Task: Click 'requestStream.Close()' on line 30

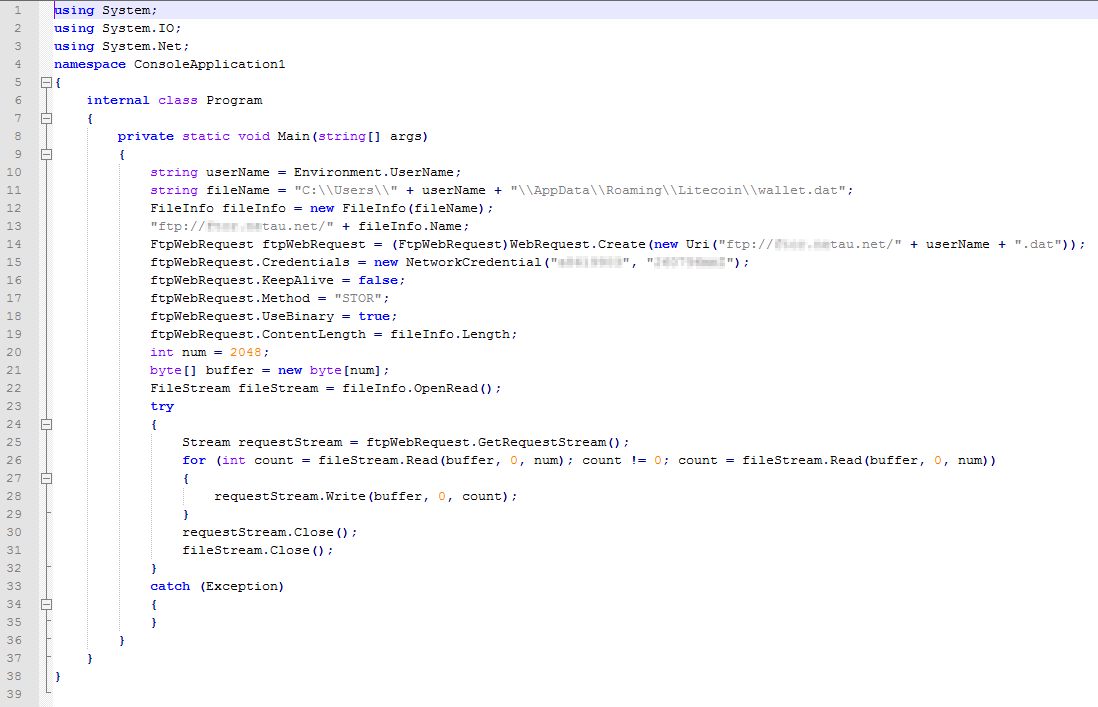Action: click(265, 533)
